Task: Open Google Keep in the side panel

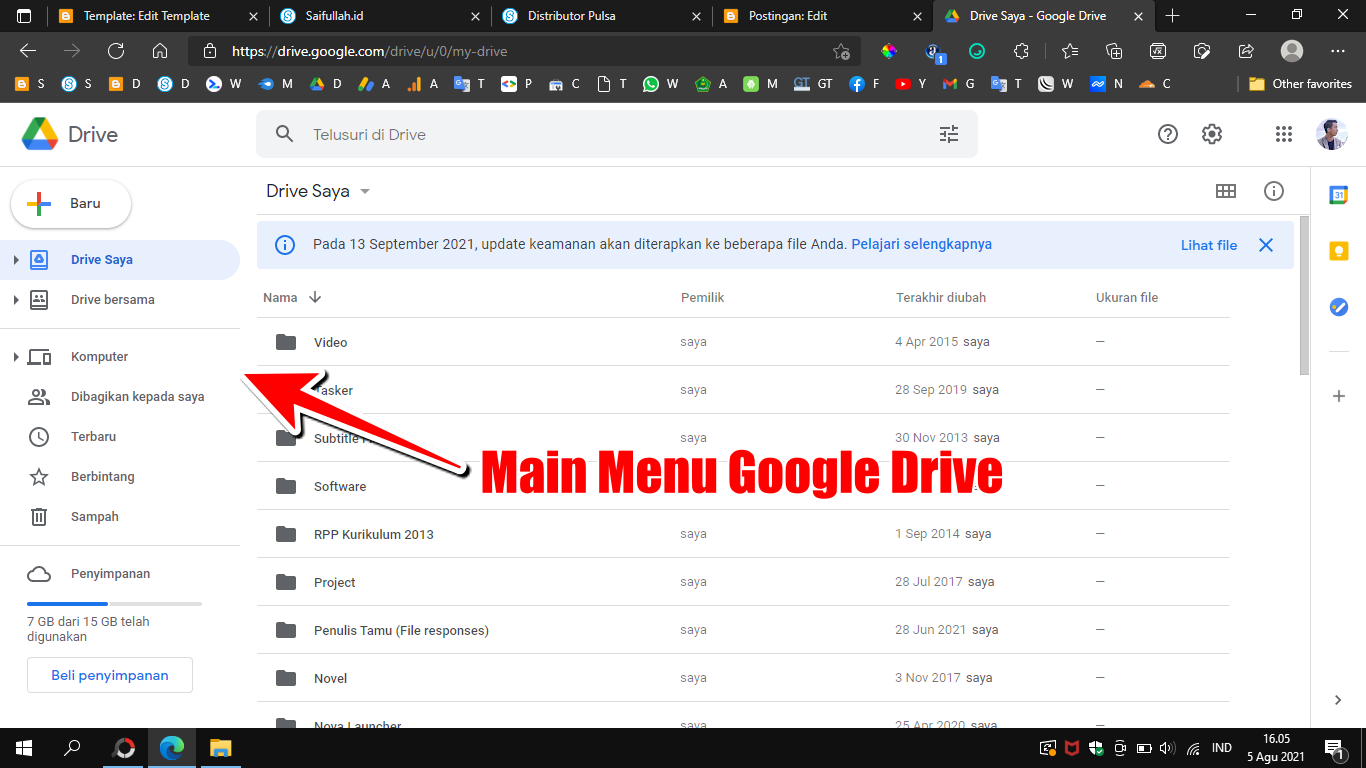Action: [1338, 251]
